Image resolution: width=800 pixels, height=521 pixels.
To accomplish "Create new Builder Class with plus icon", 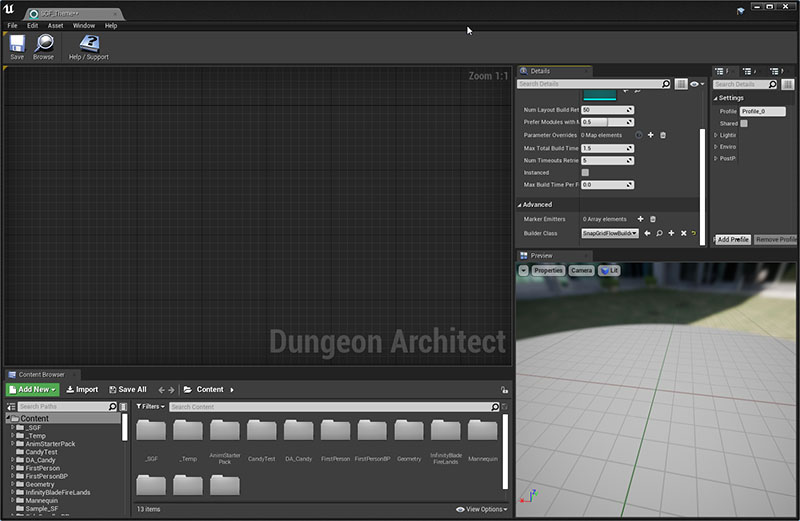I will pos(671,233).
